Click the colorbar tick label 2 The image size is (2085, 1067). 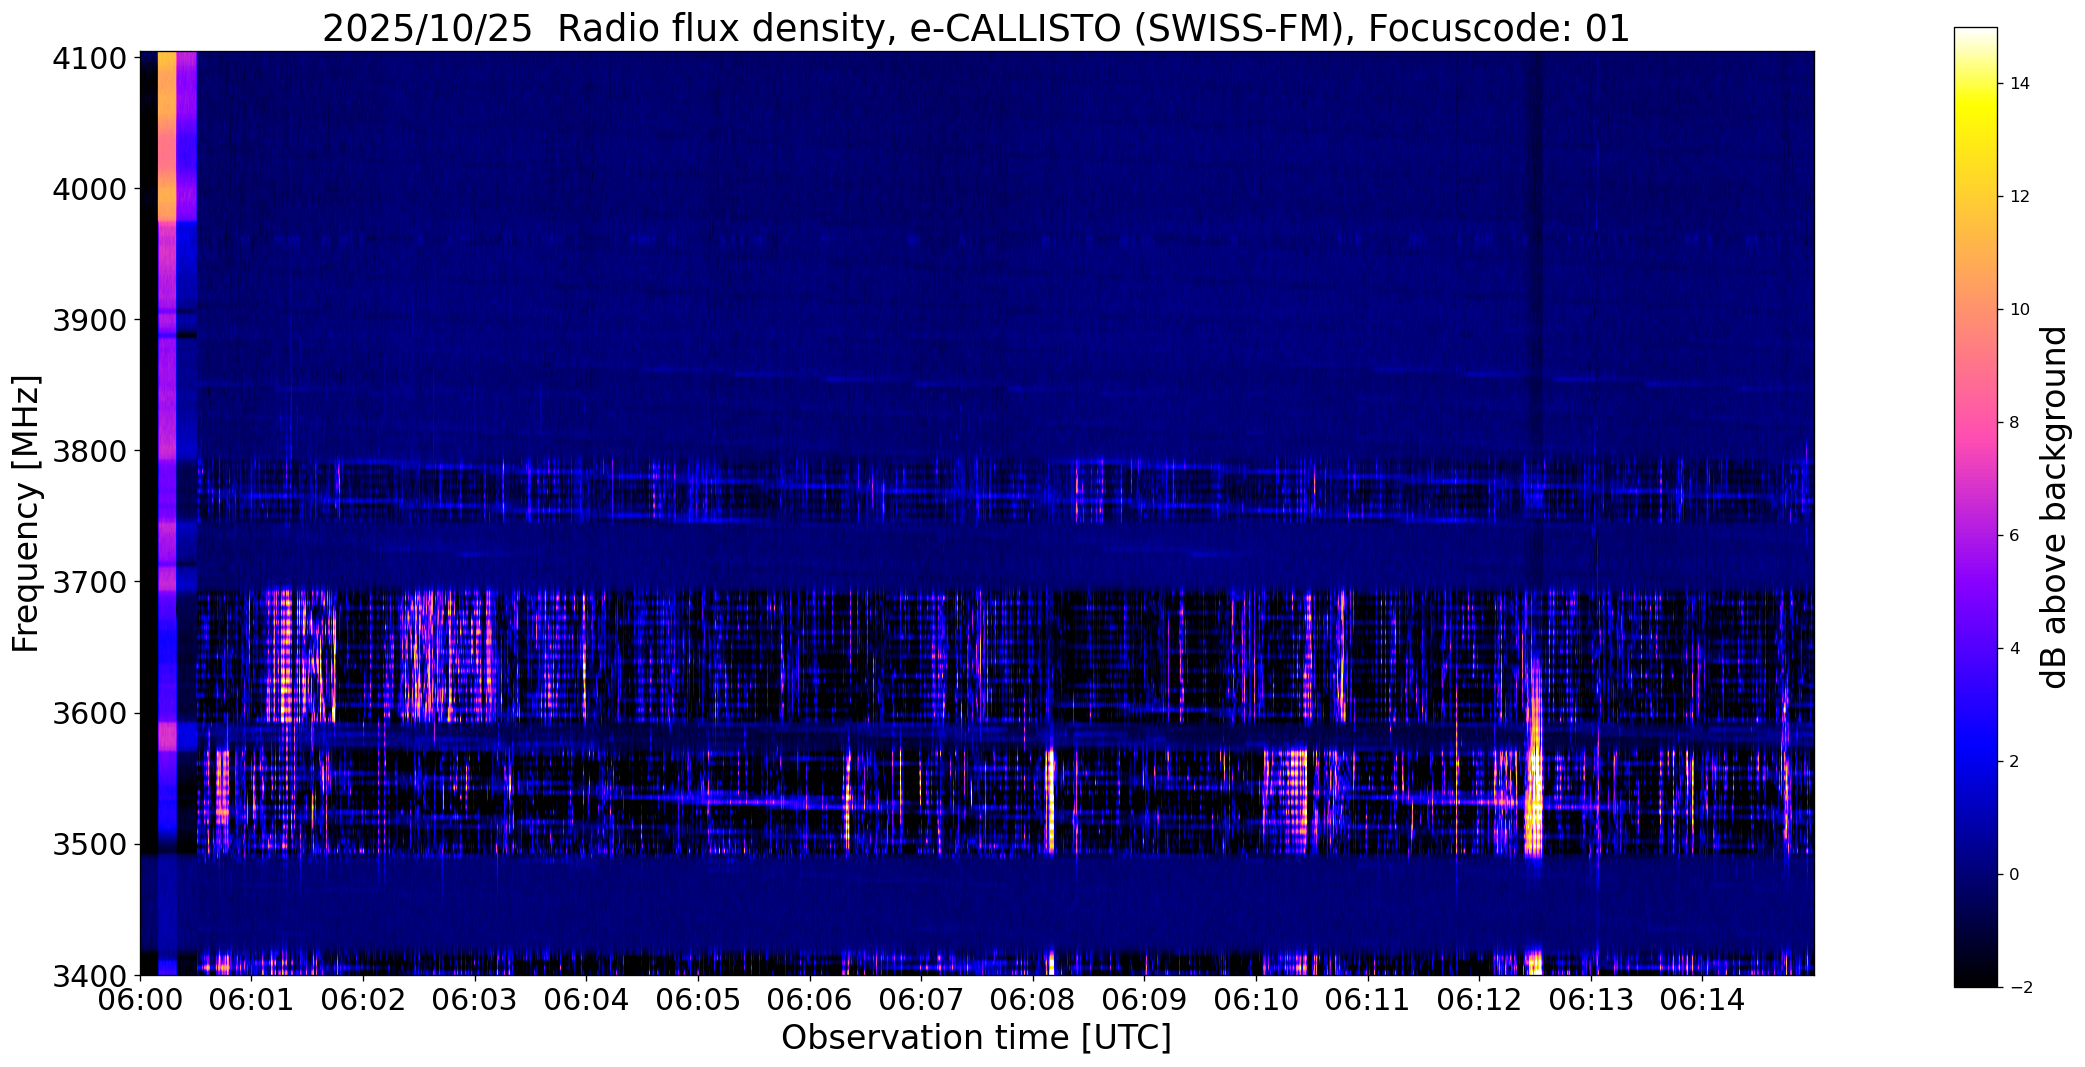[2014, 762]
